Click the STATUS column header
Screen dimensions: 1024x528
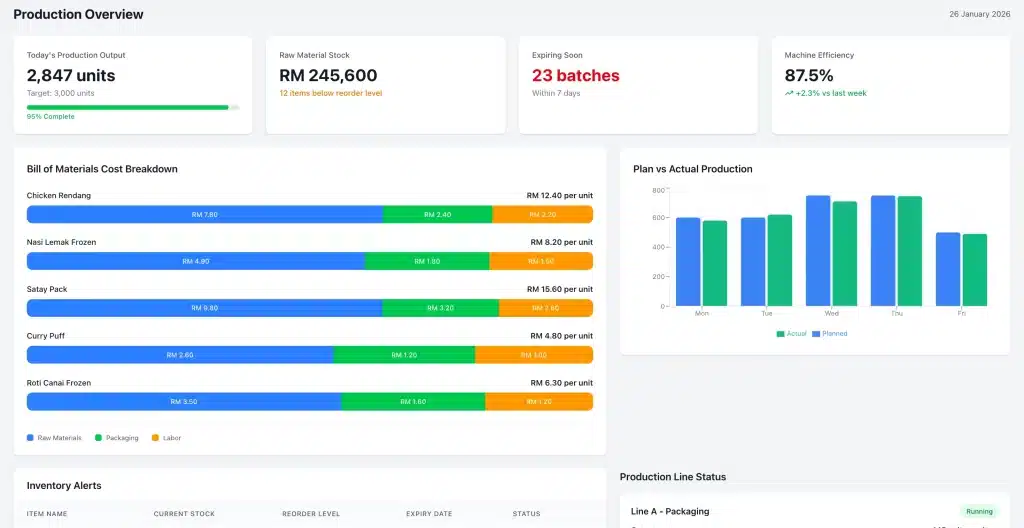pos(526,514)
